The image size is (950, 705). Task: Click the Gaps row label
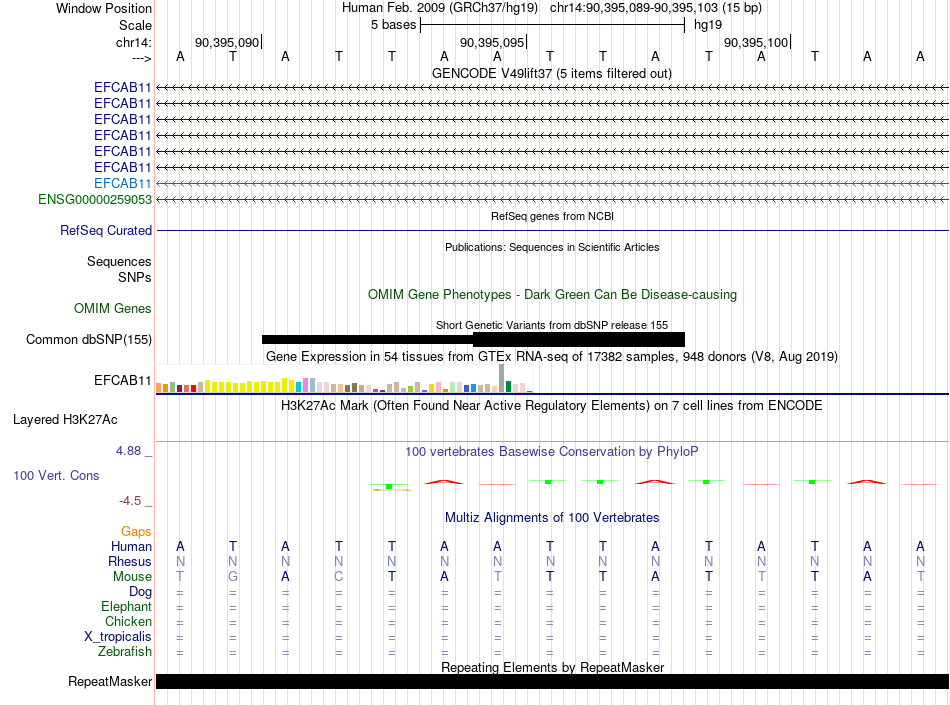[136, 532]
